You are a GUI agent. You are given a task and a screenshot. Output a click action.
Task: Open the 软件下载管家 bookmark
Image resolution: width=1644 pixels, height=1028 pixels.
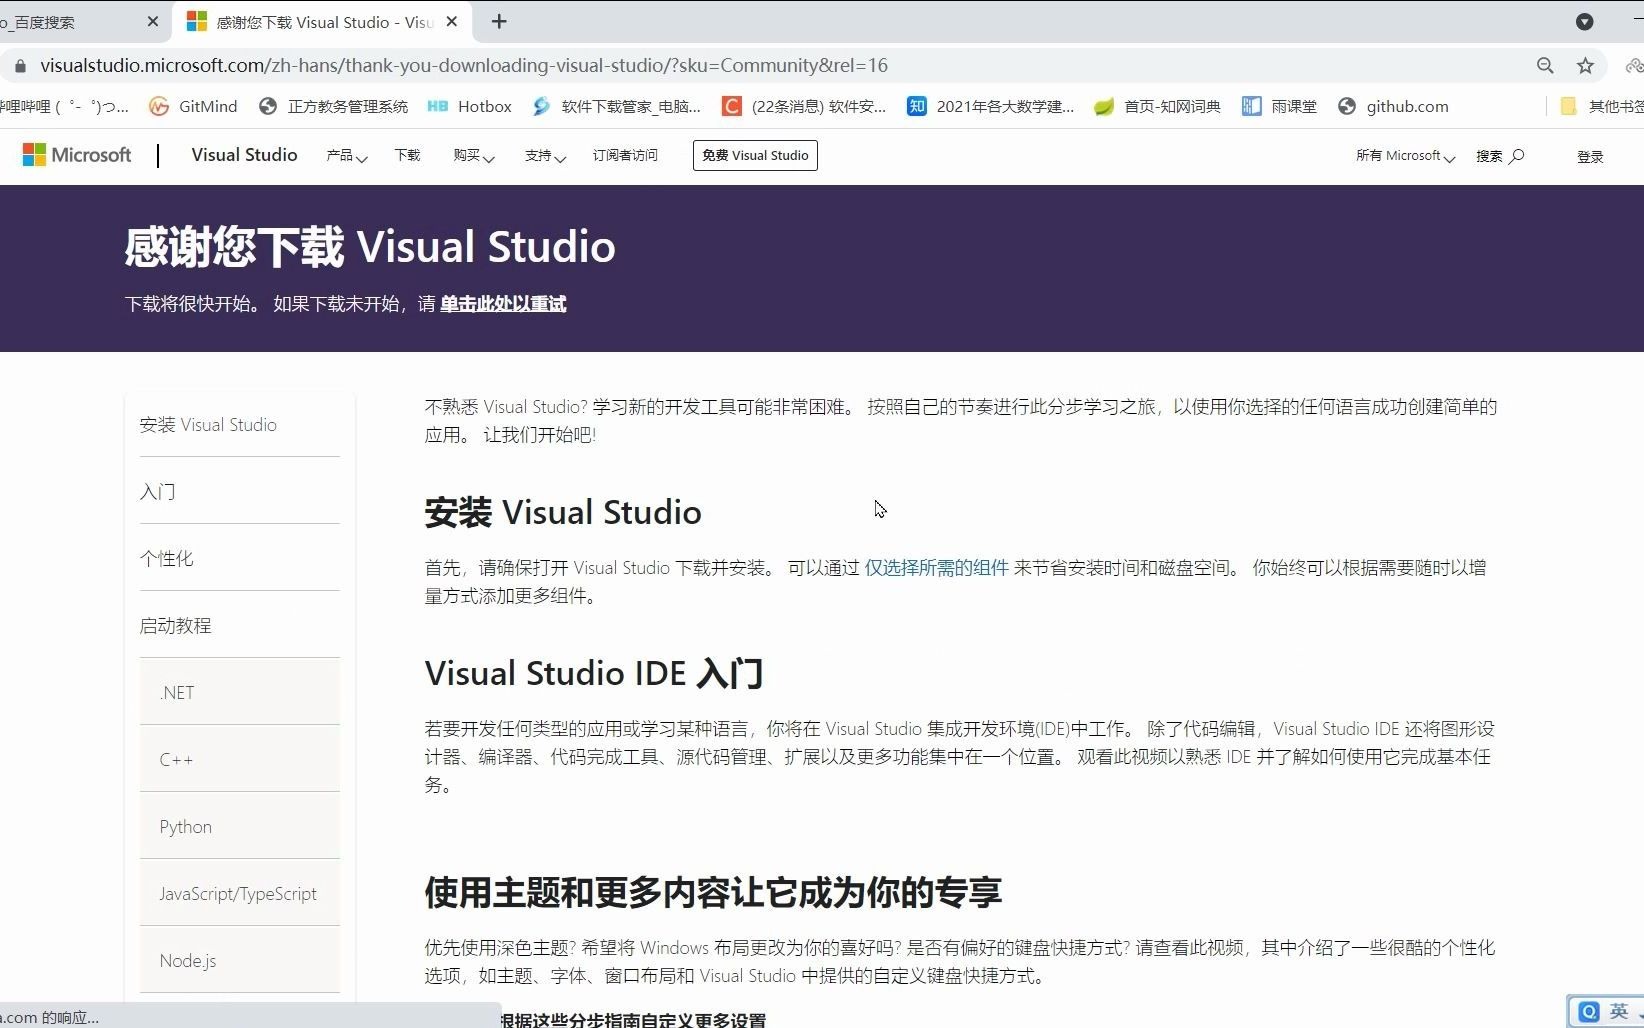click(616, 106)
